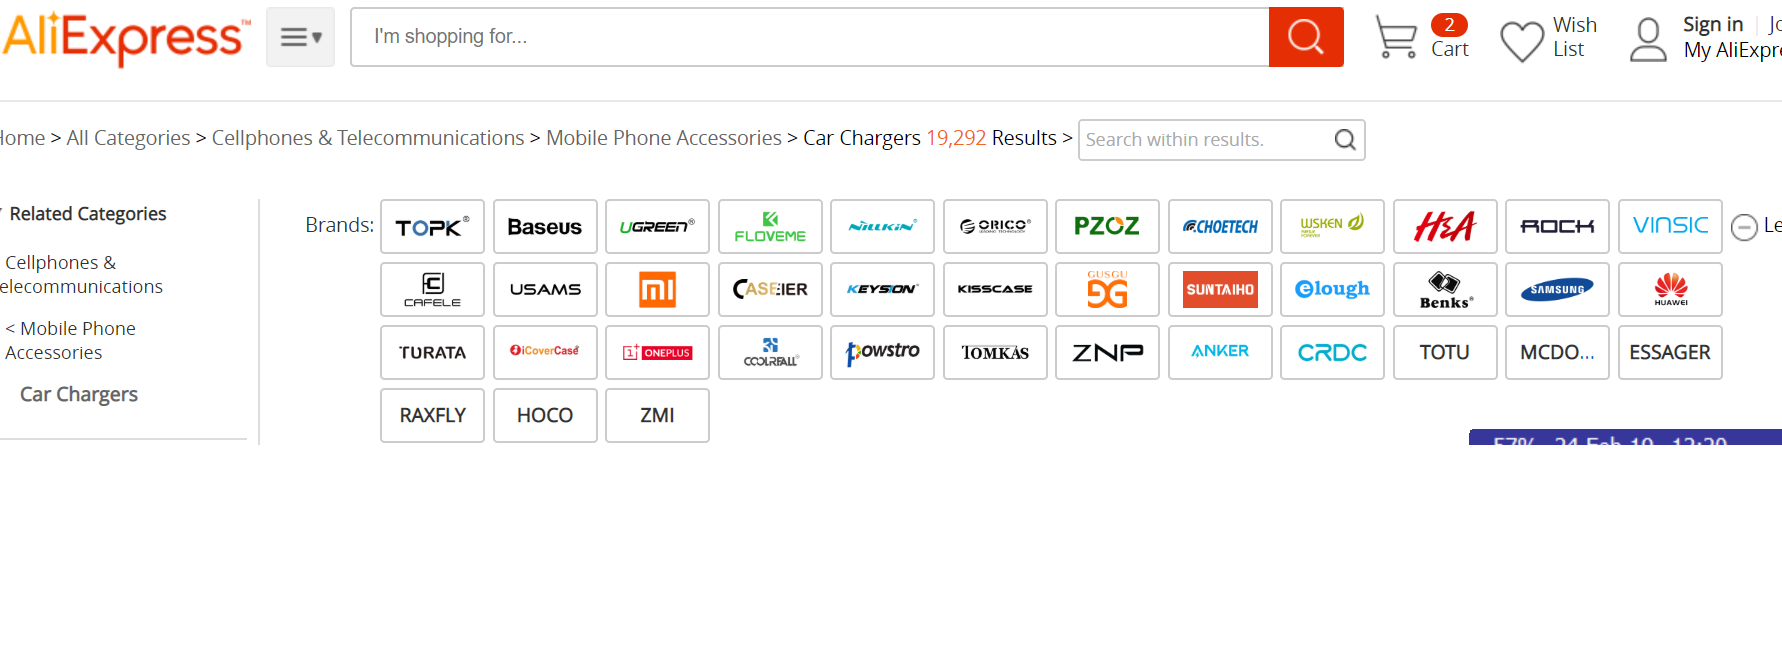Open the shopping cart icon
1782x648 pixels.
click(1396, 37)
